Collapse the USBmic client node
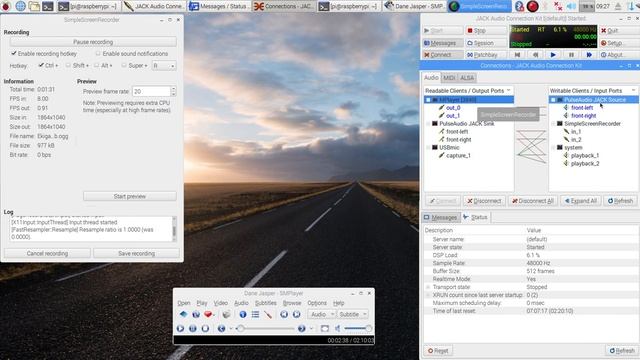 (x=428, y=148)
